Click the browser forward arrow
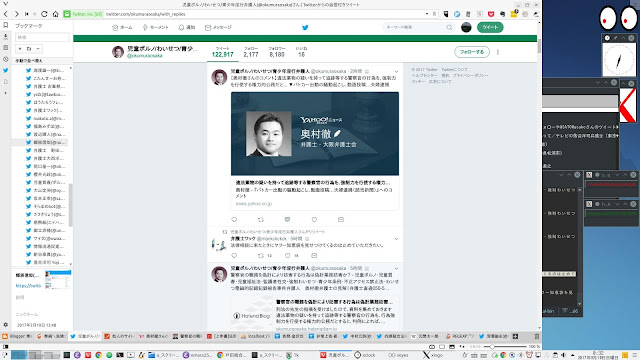 point(16,14)
